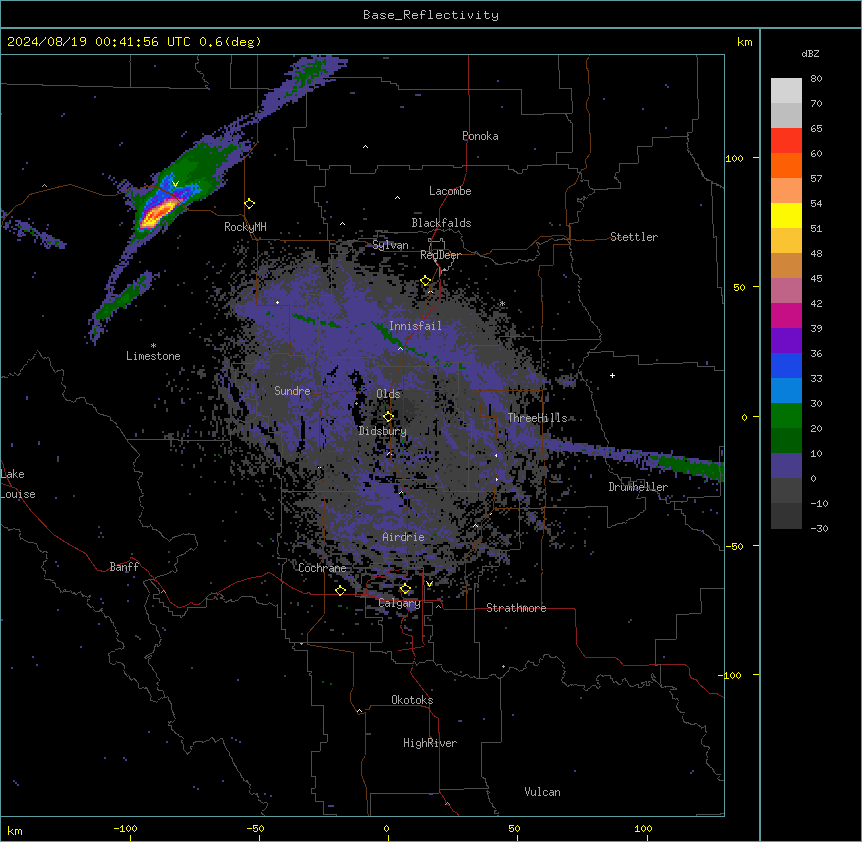Pick the green 30-20 dBZ legend swatch
This screenshot has width=862, height=842.
[x=786, y=416]
